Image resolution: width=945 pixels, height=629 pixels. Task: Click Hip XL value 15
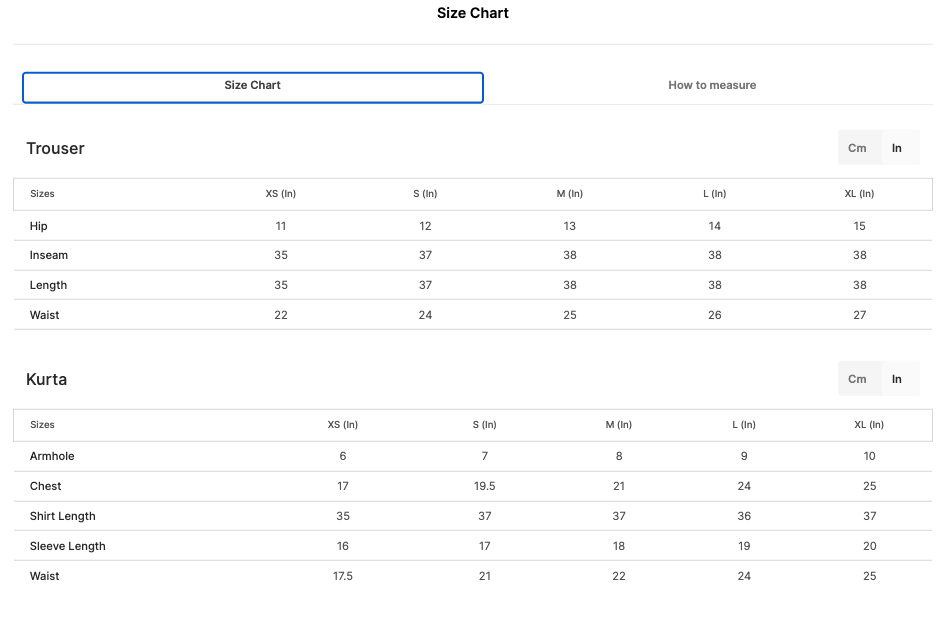tap(859, 226)
